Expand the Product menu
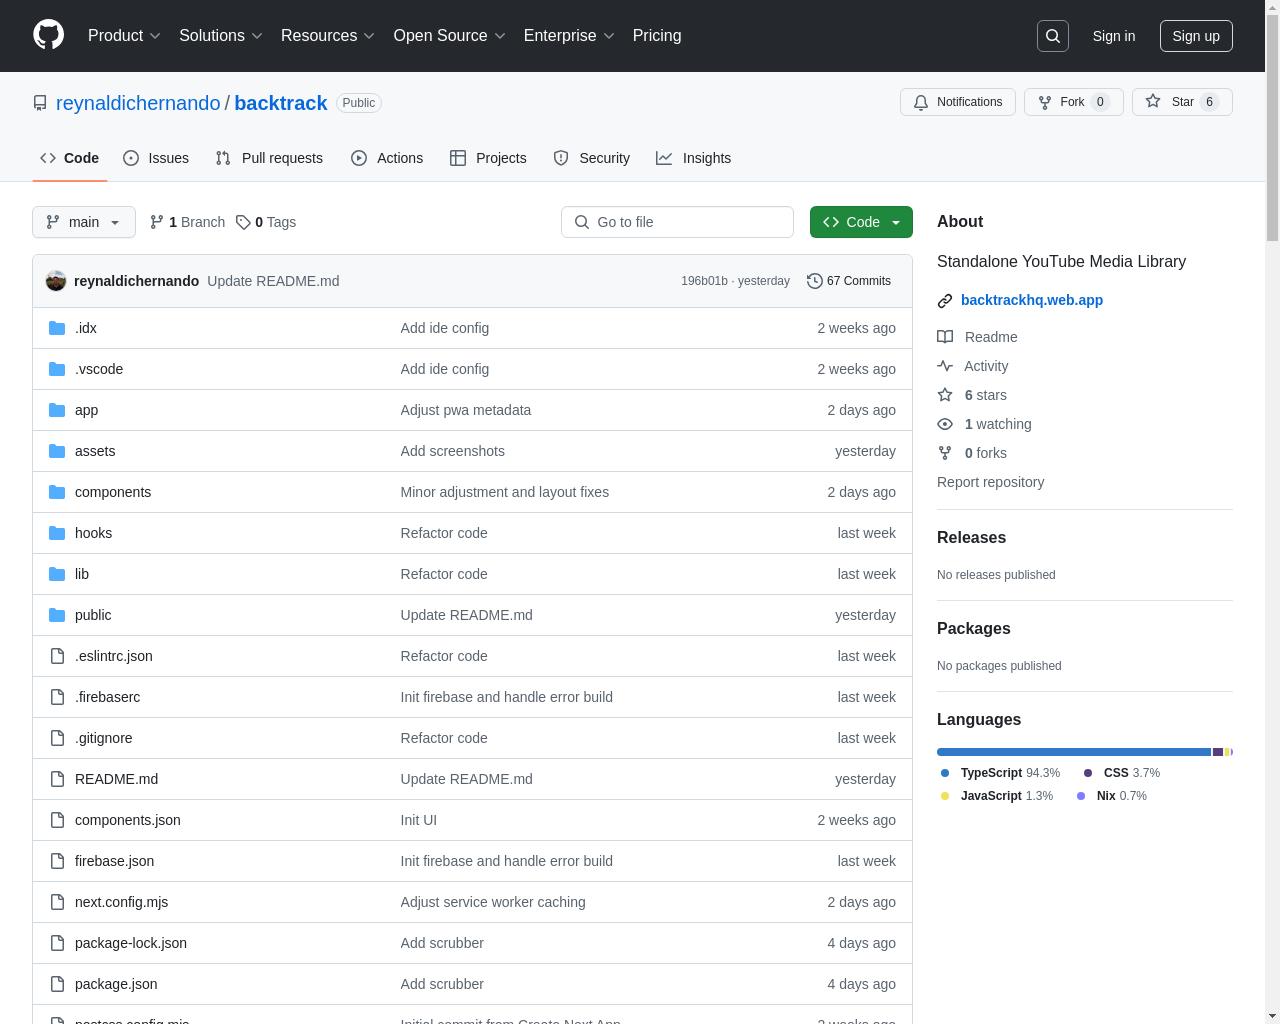This screenshot has height=1024, width=1280. (x=124, y=36)
